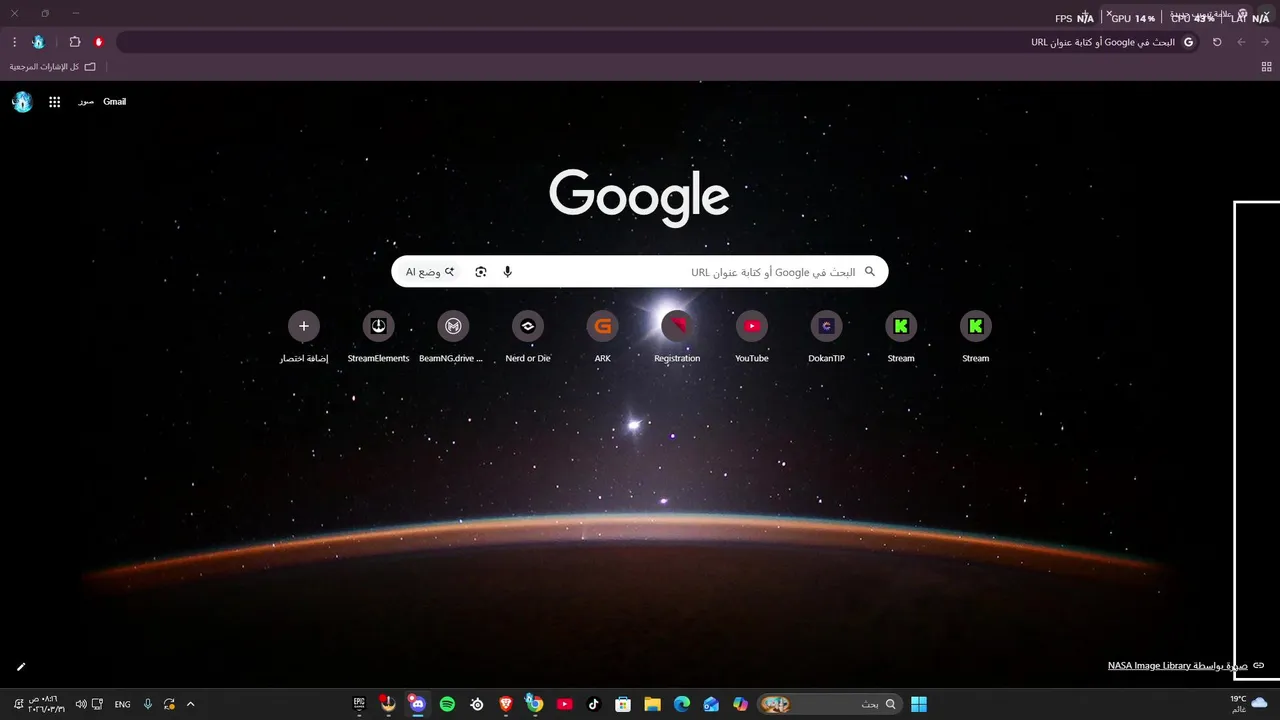Show hidden tray icons with the chevron
1280x720 pixels.
point(190,704)
